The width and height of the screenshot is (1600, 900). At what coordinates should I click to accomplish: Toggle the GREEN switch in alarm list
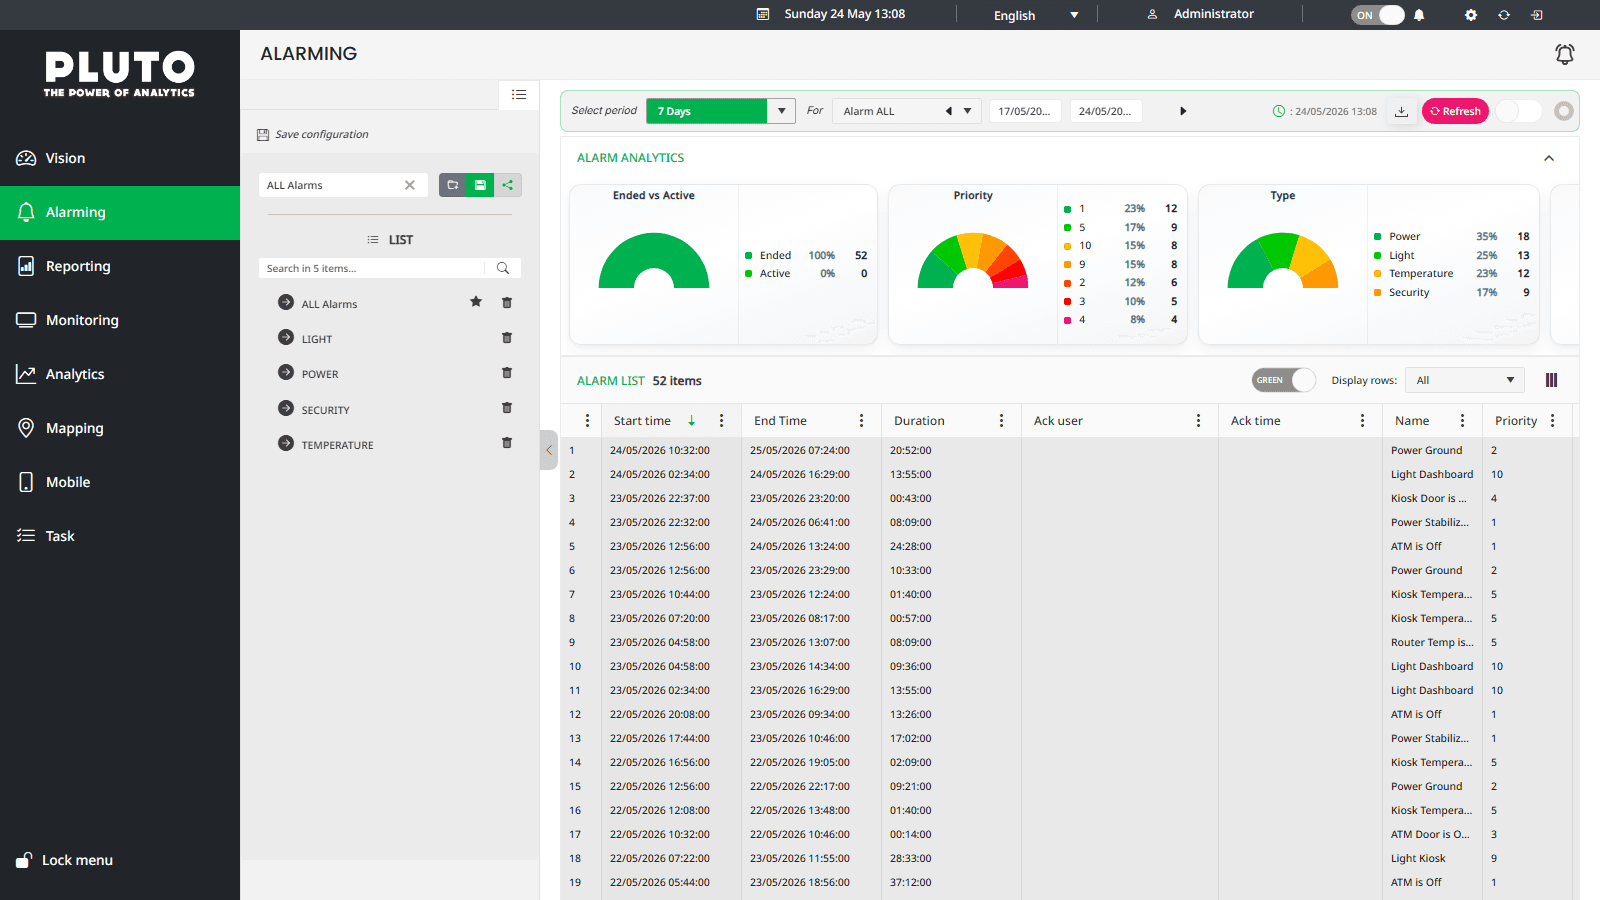(x=1284, y=380)
